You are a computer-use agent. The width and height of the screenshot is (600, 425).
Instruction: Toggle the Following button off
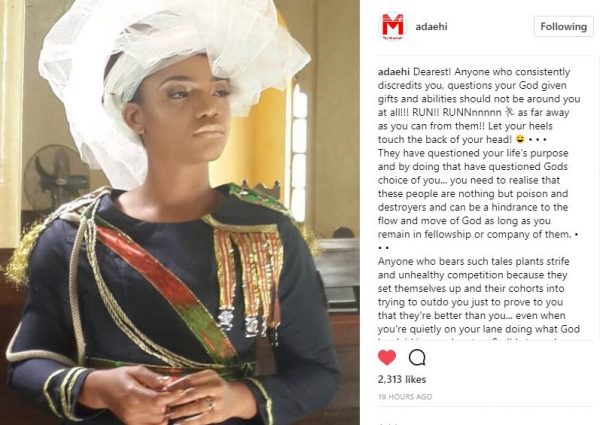tap(563, 26)
